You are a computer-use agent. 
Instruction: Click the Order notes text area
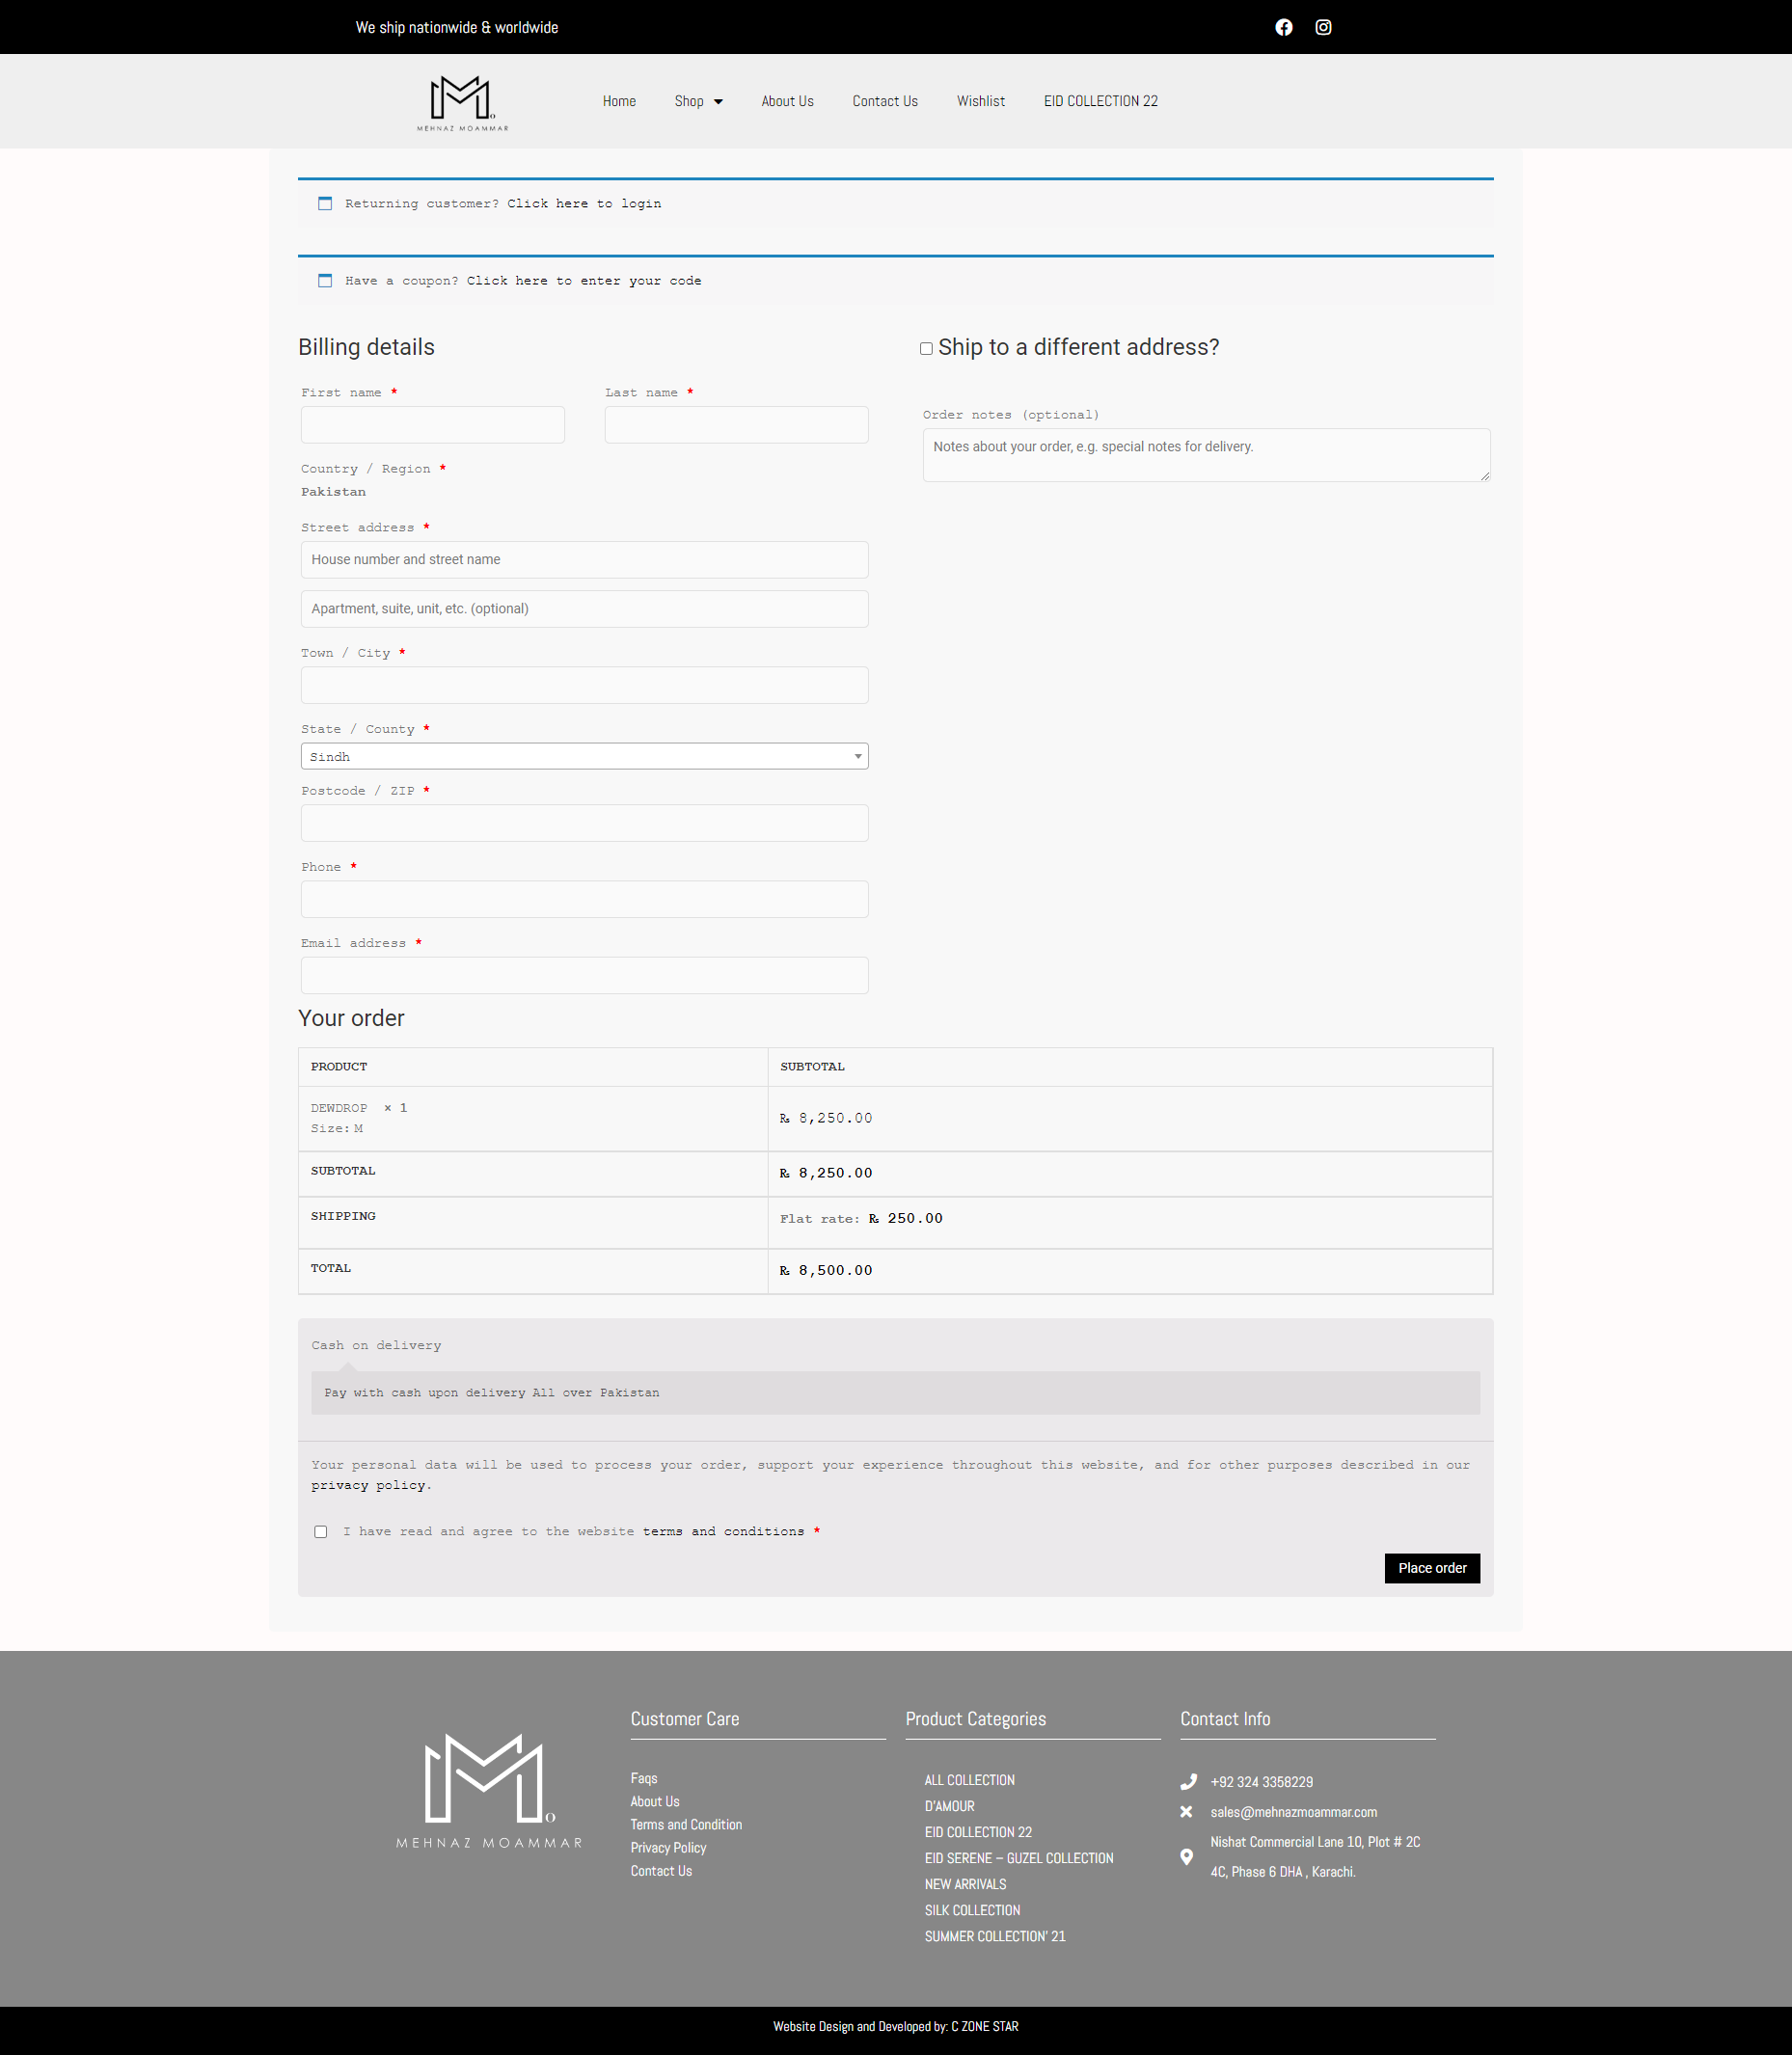pyautogui.click(x=1206, y=455)
